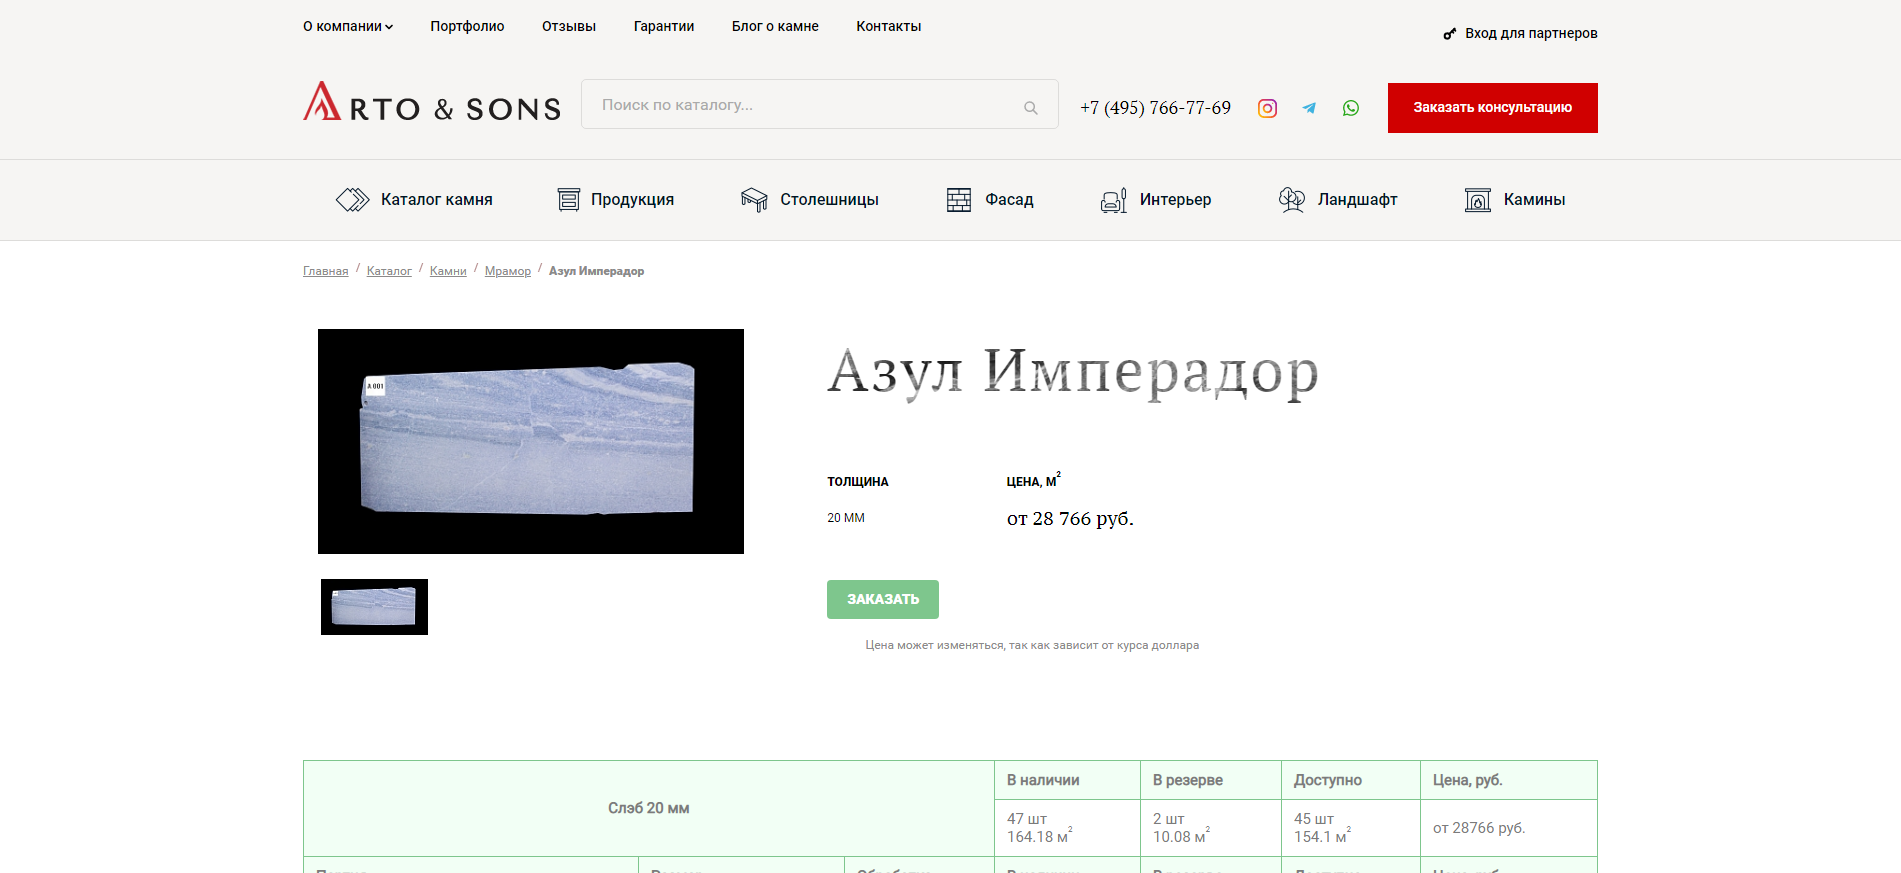
Task: Click the large marble slab image
Action: [531, 441]
